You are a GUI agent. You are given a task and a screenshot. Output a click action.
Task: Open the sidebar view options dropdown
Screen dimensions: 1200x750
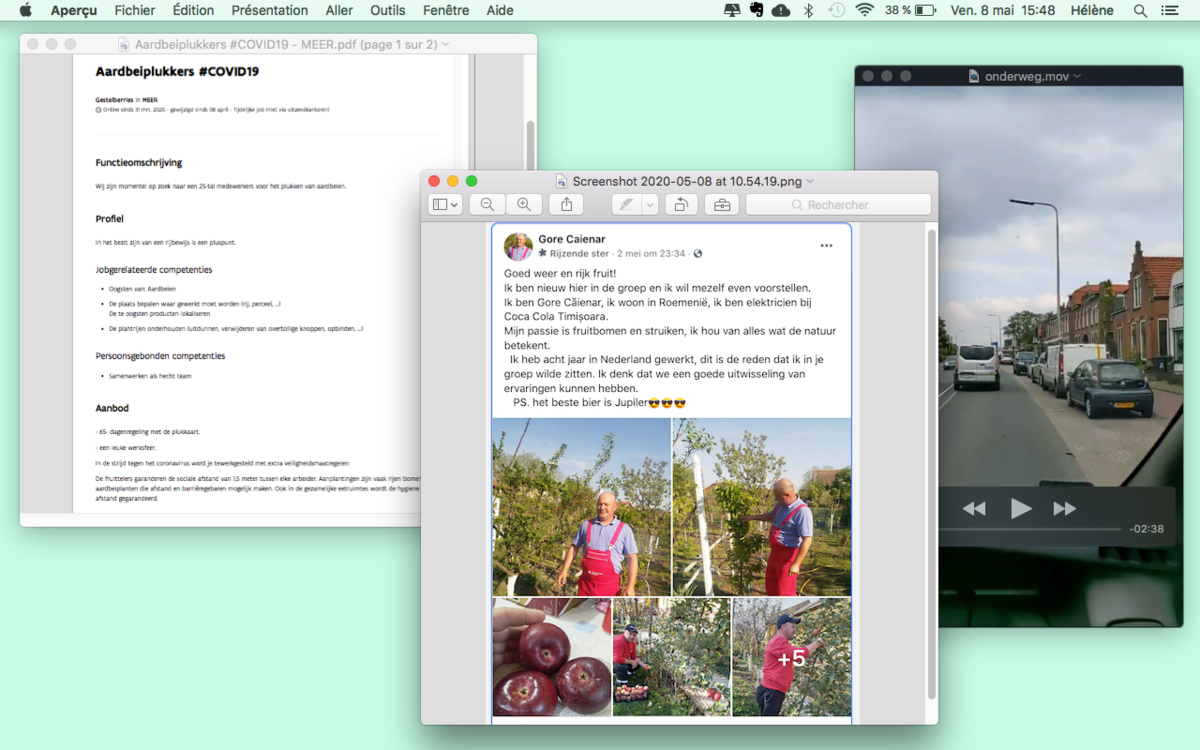click(x=444, y=205)
